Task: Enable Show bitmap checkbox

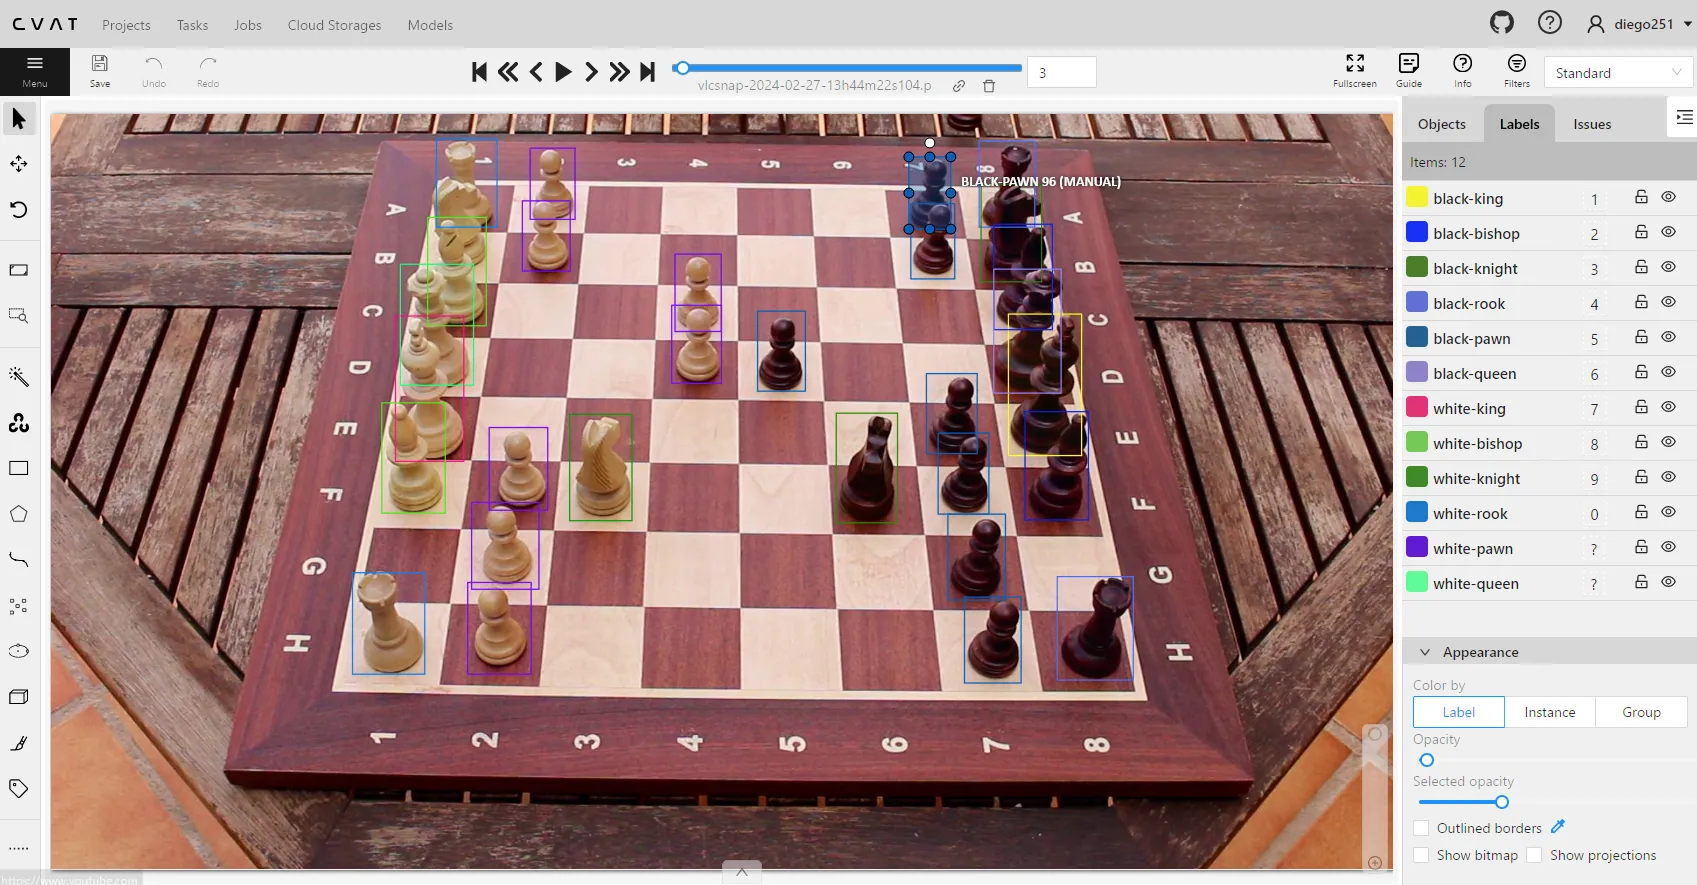Action: coord(1421,855)
